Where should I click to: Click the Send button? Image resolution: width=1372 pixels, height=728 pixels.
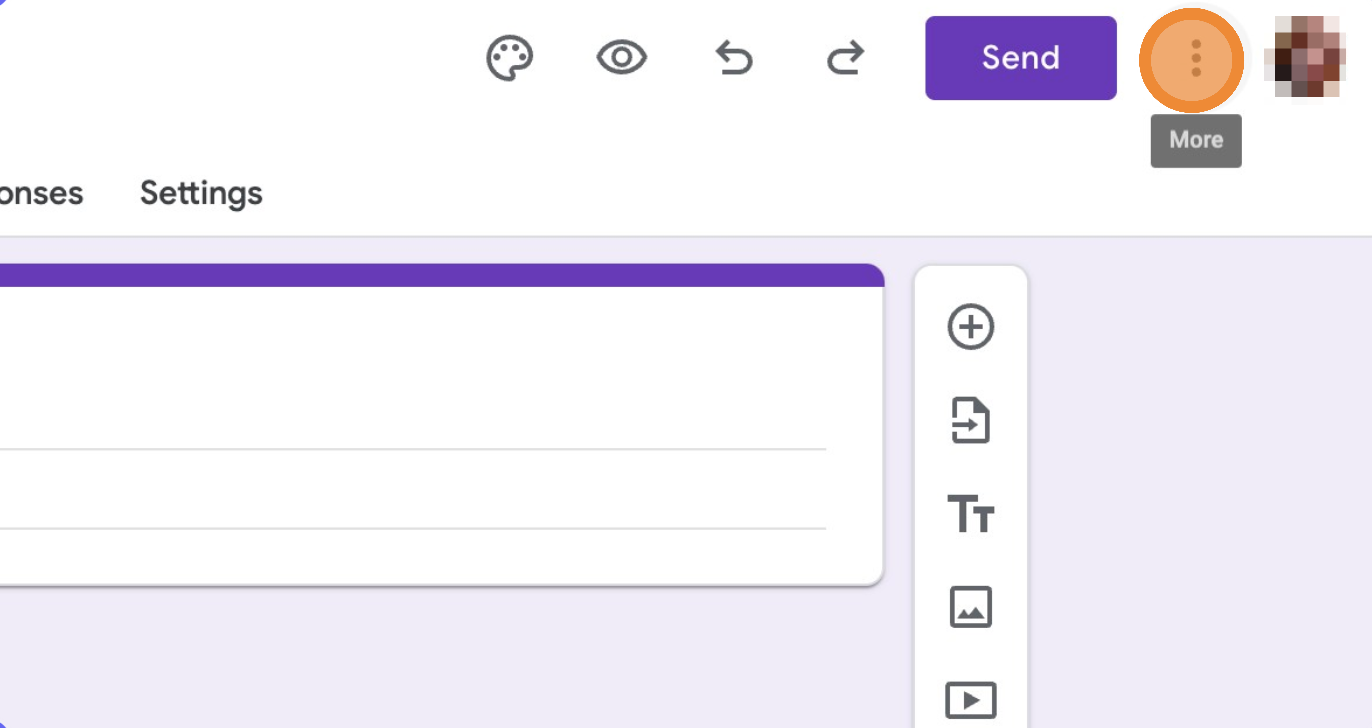coord(1020,58)
